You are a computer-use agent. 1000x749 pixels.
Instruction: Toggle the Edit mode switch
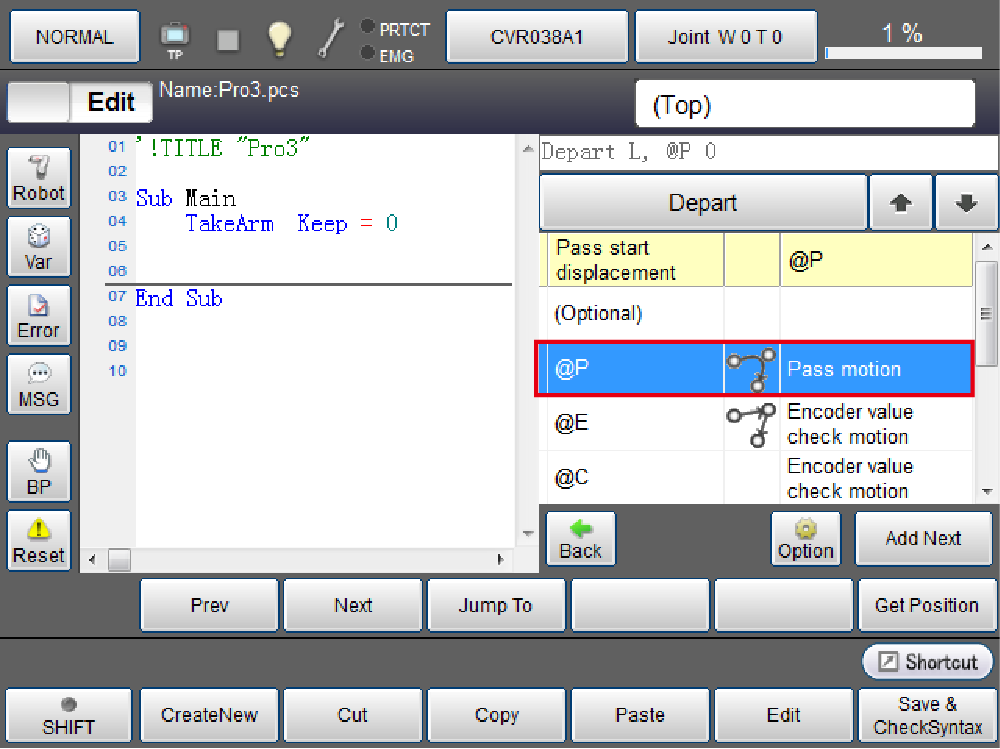pyautogui.click(x=80, y=102)
